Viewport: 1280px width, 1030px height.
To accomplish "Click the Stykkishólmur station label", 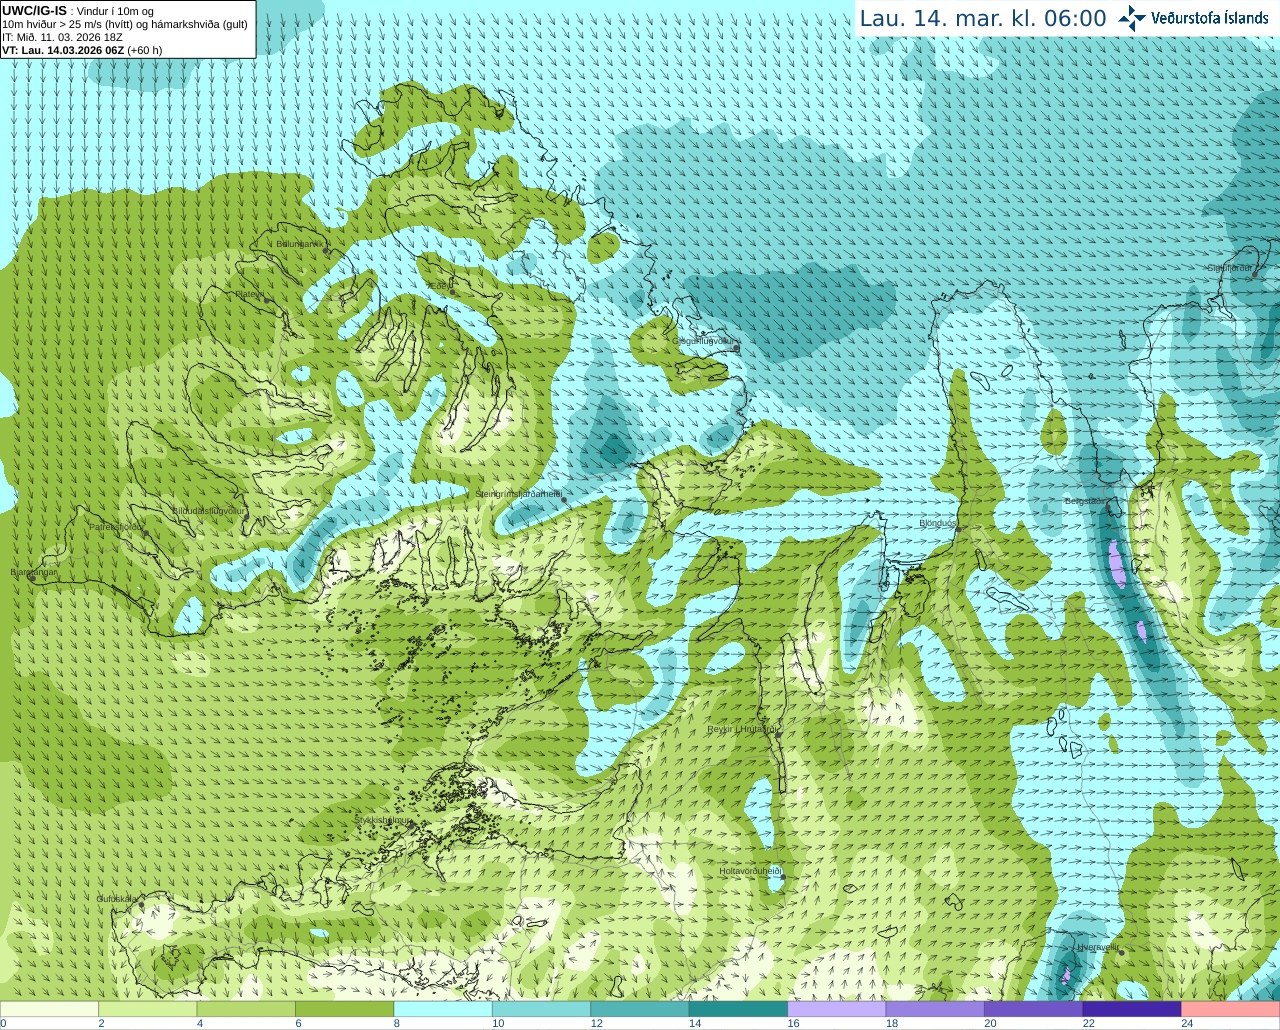I will tap(382, 820).
